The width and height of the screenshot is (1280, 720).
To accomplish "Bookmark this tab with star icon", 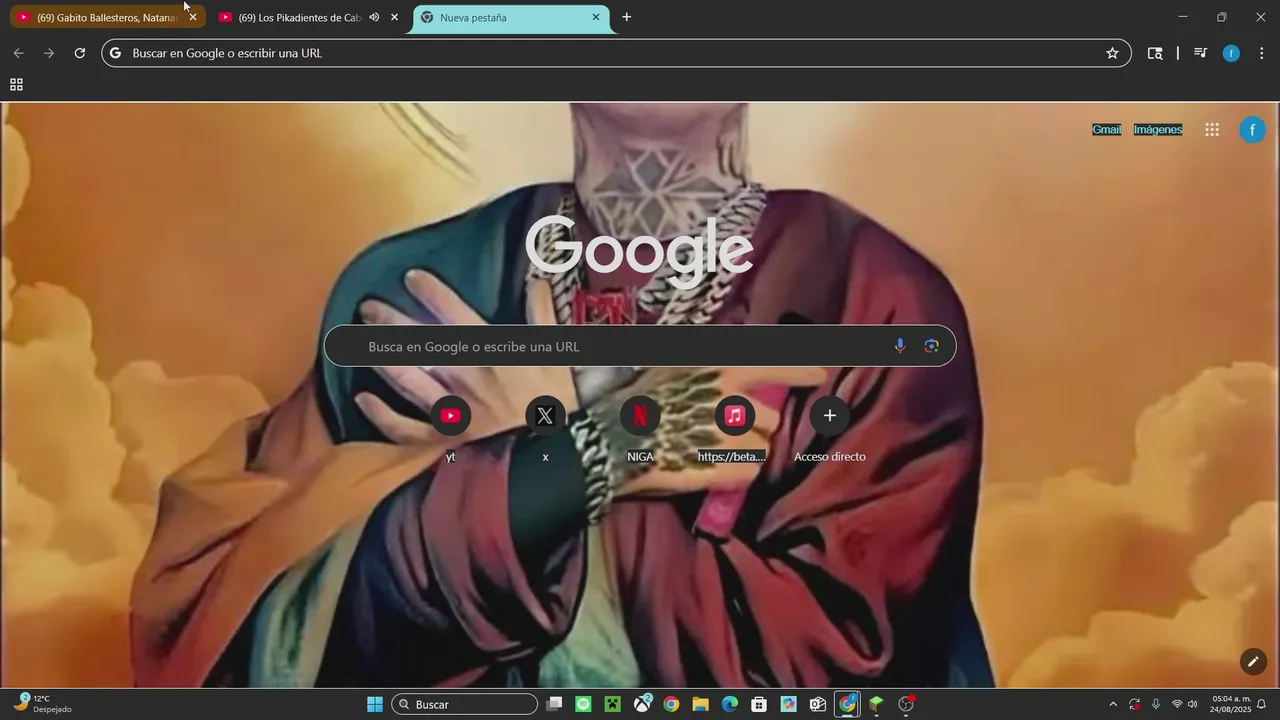I will click(1112, 53).
